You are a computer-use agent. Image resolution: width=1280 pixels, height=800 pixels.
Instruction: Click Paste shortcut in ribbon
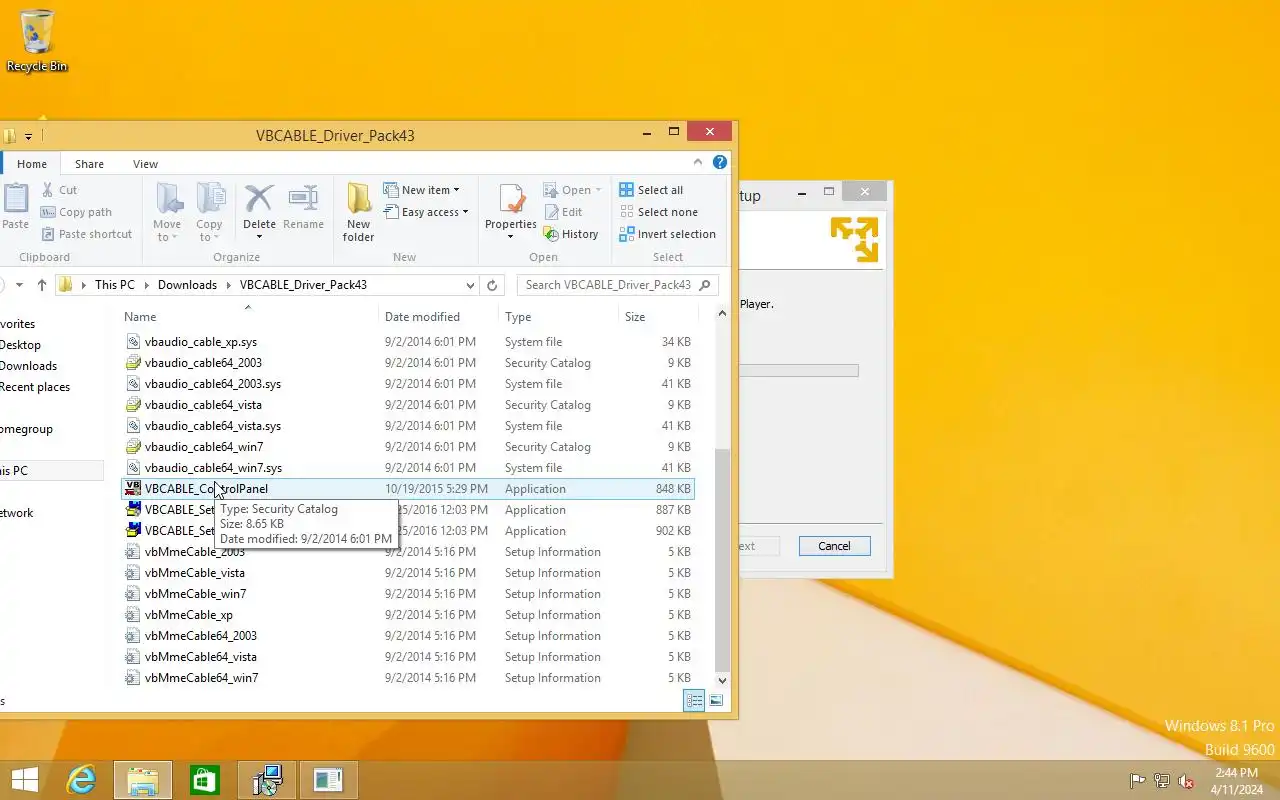[x=86, y=234]
